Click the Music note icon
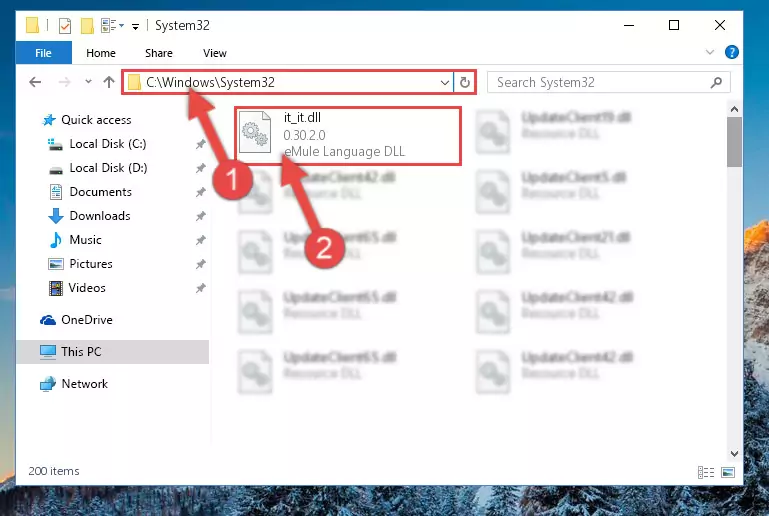Viewport: 769px width, 516px height. [x=56, y=240]
